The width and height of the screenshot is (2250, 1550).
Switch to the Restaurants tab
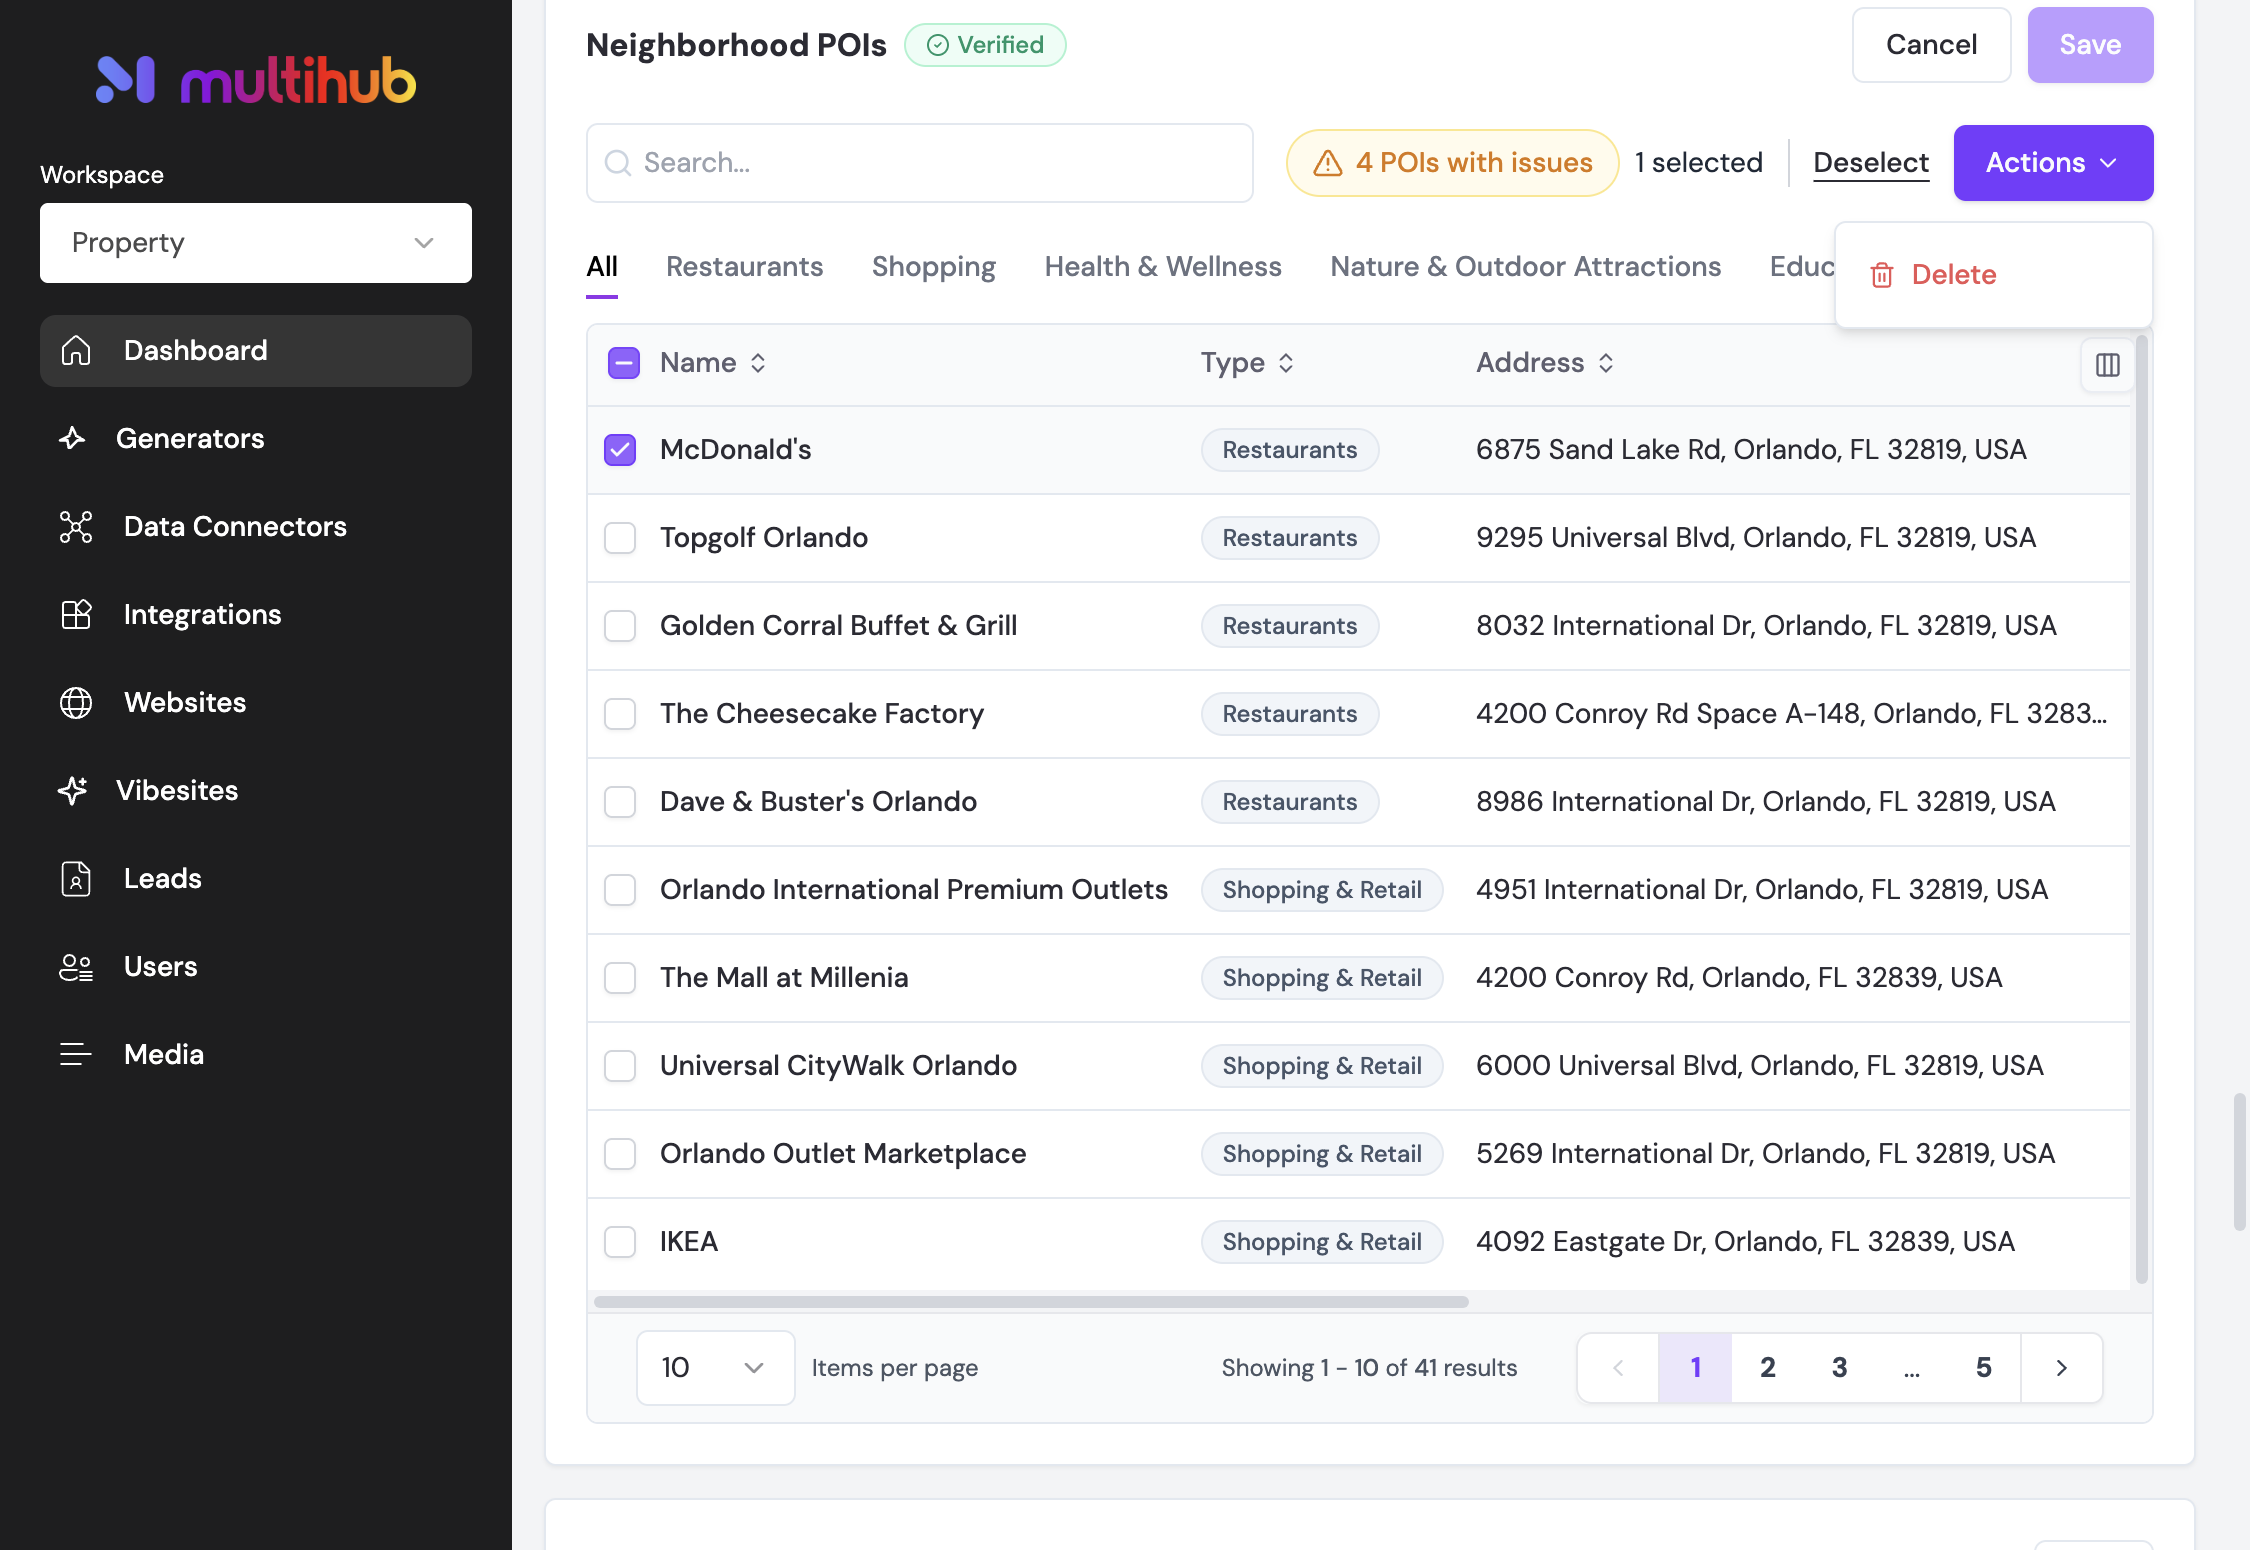745,267
